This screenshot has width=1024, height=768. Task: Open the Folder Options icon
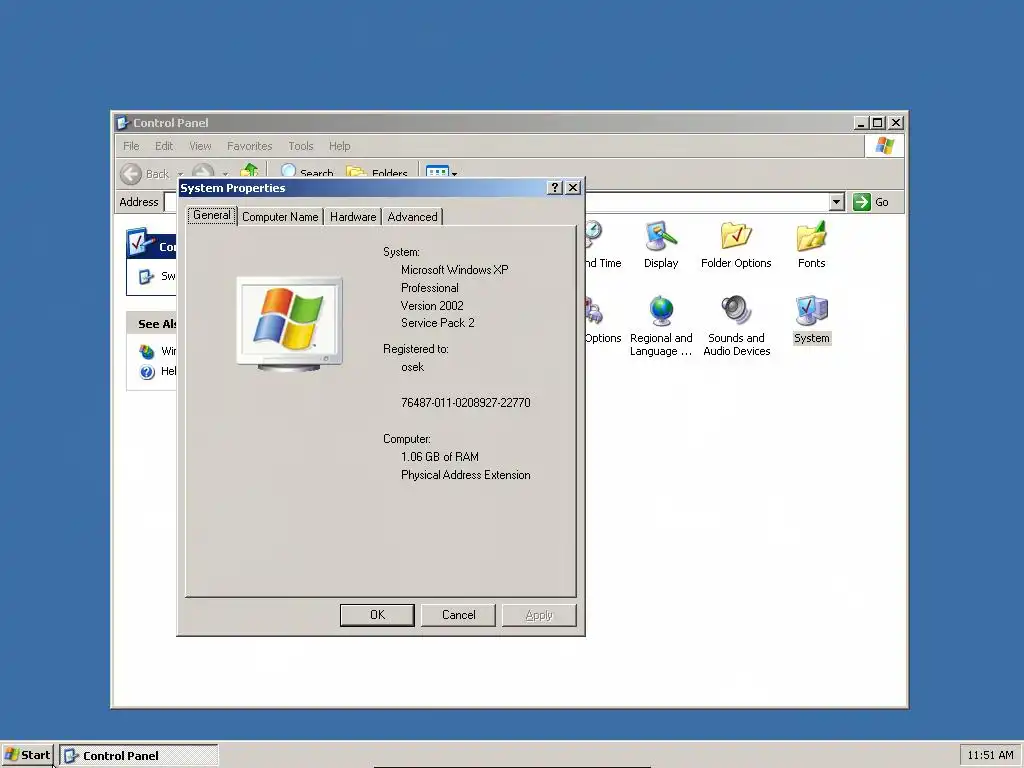point(736,245)
